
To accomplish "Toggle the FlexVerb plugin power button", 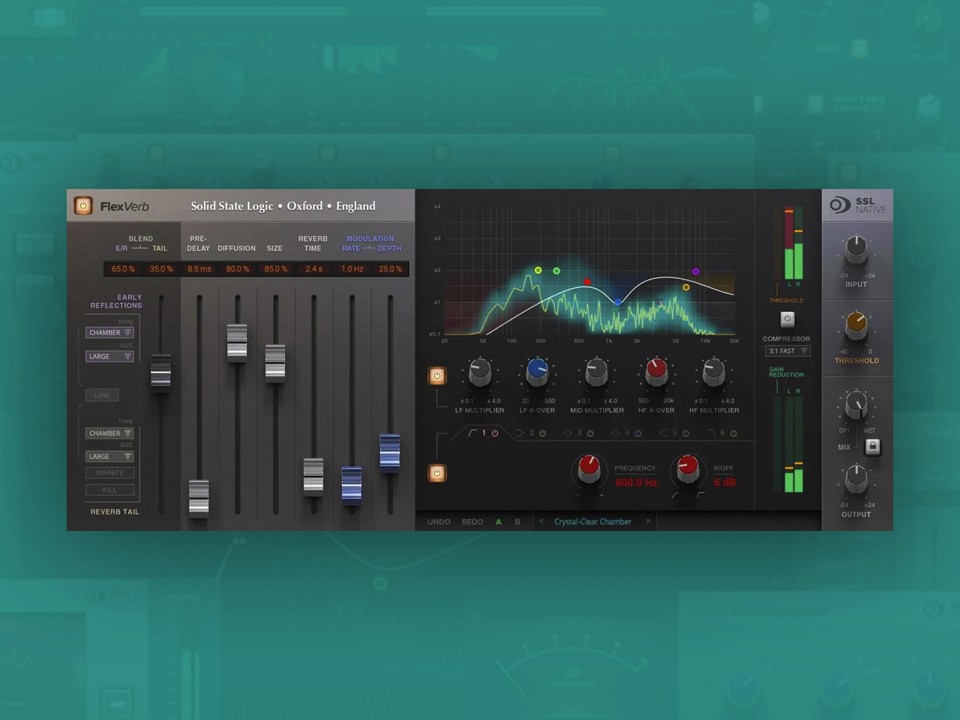I will click(x=83, y=206).
